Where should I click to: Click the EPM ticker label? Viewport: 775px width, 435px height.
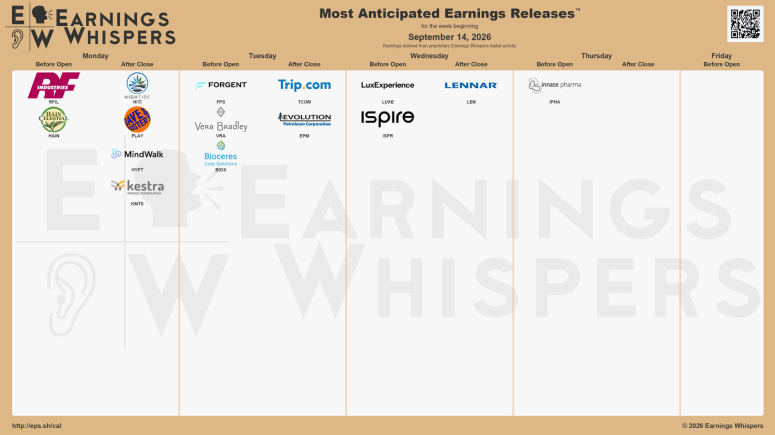point(304,136)
